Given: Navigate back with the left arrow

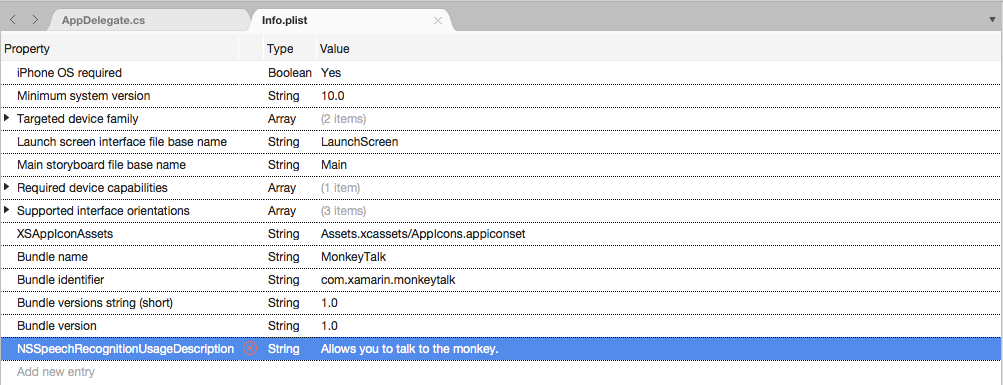Looking at the screenshot, I should pyautogui.click(x=13, y=20).
